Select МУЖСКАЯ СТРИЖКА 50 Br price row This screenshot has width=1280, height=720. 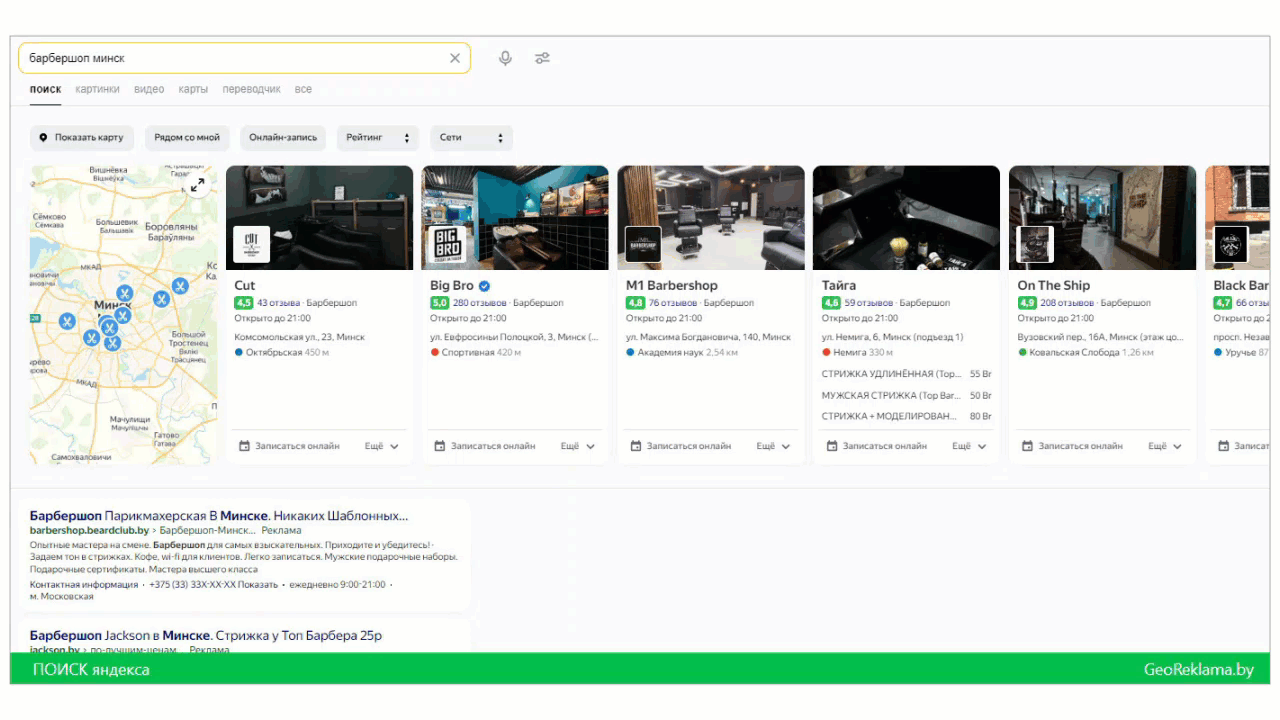906,395
